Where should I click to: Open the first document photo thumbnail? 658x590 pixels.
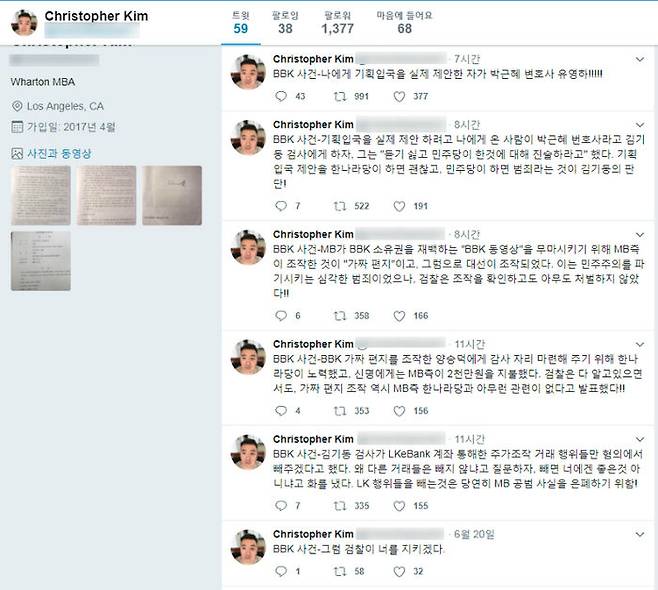tap(41, 195)
